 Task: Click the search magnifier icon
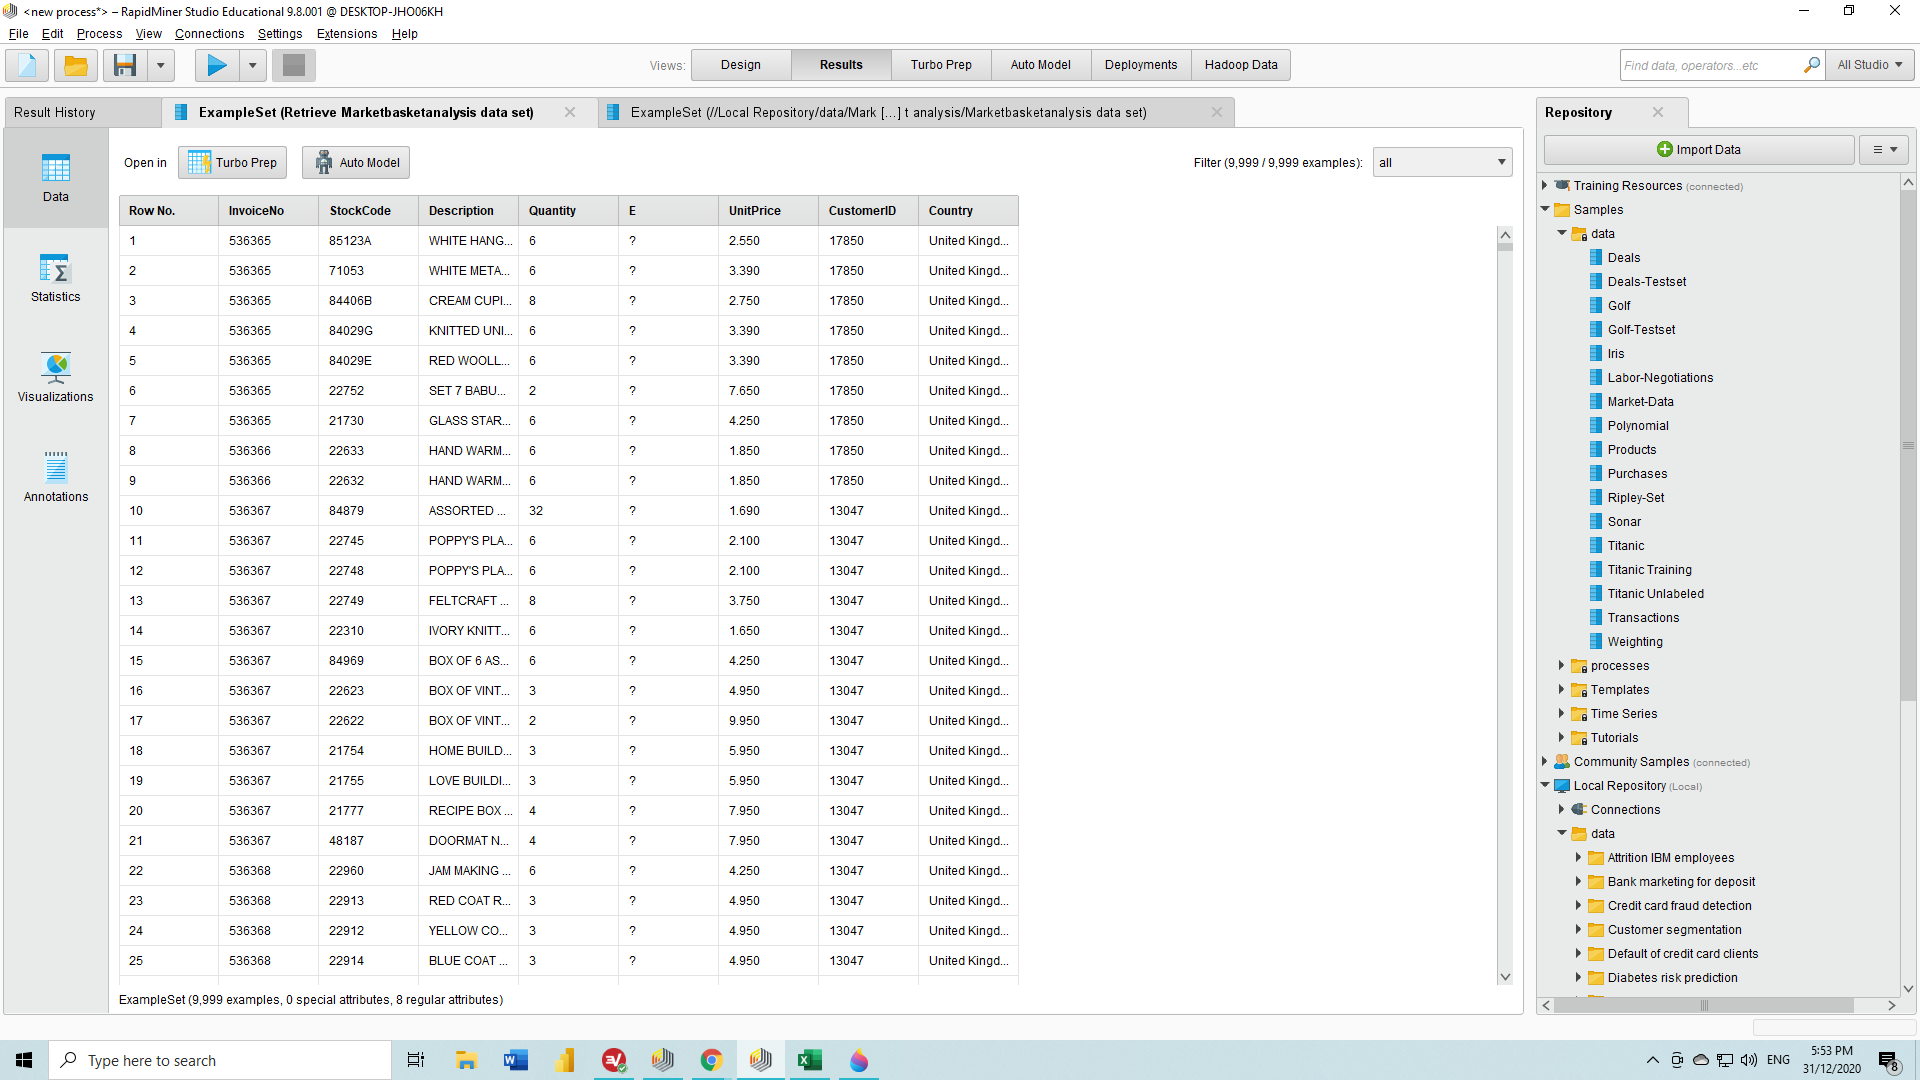click(1811, 65)
